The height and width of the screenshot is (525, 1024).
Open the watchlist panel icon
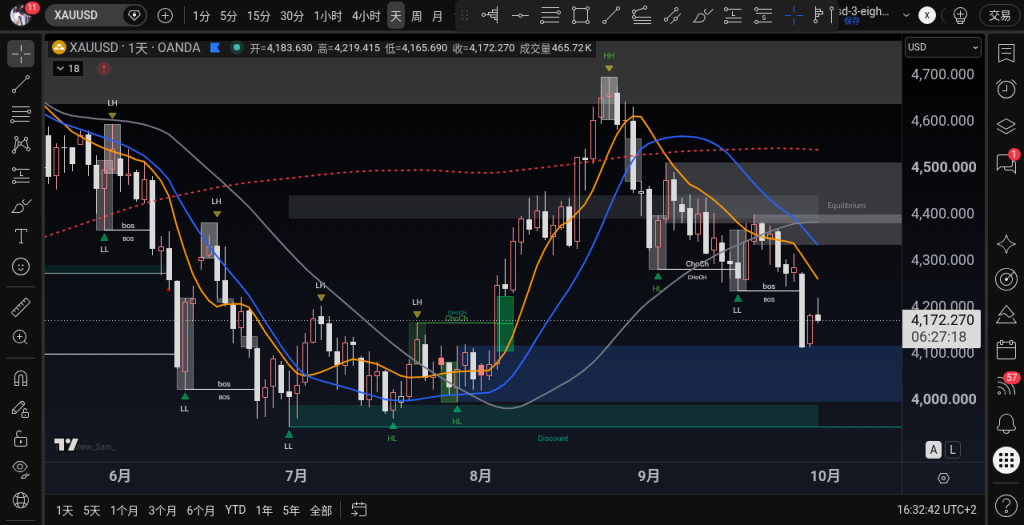(1006, 54)
